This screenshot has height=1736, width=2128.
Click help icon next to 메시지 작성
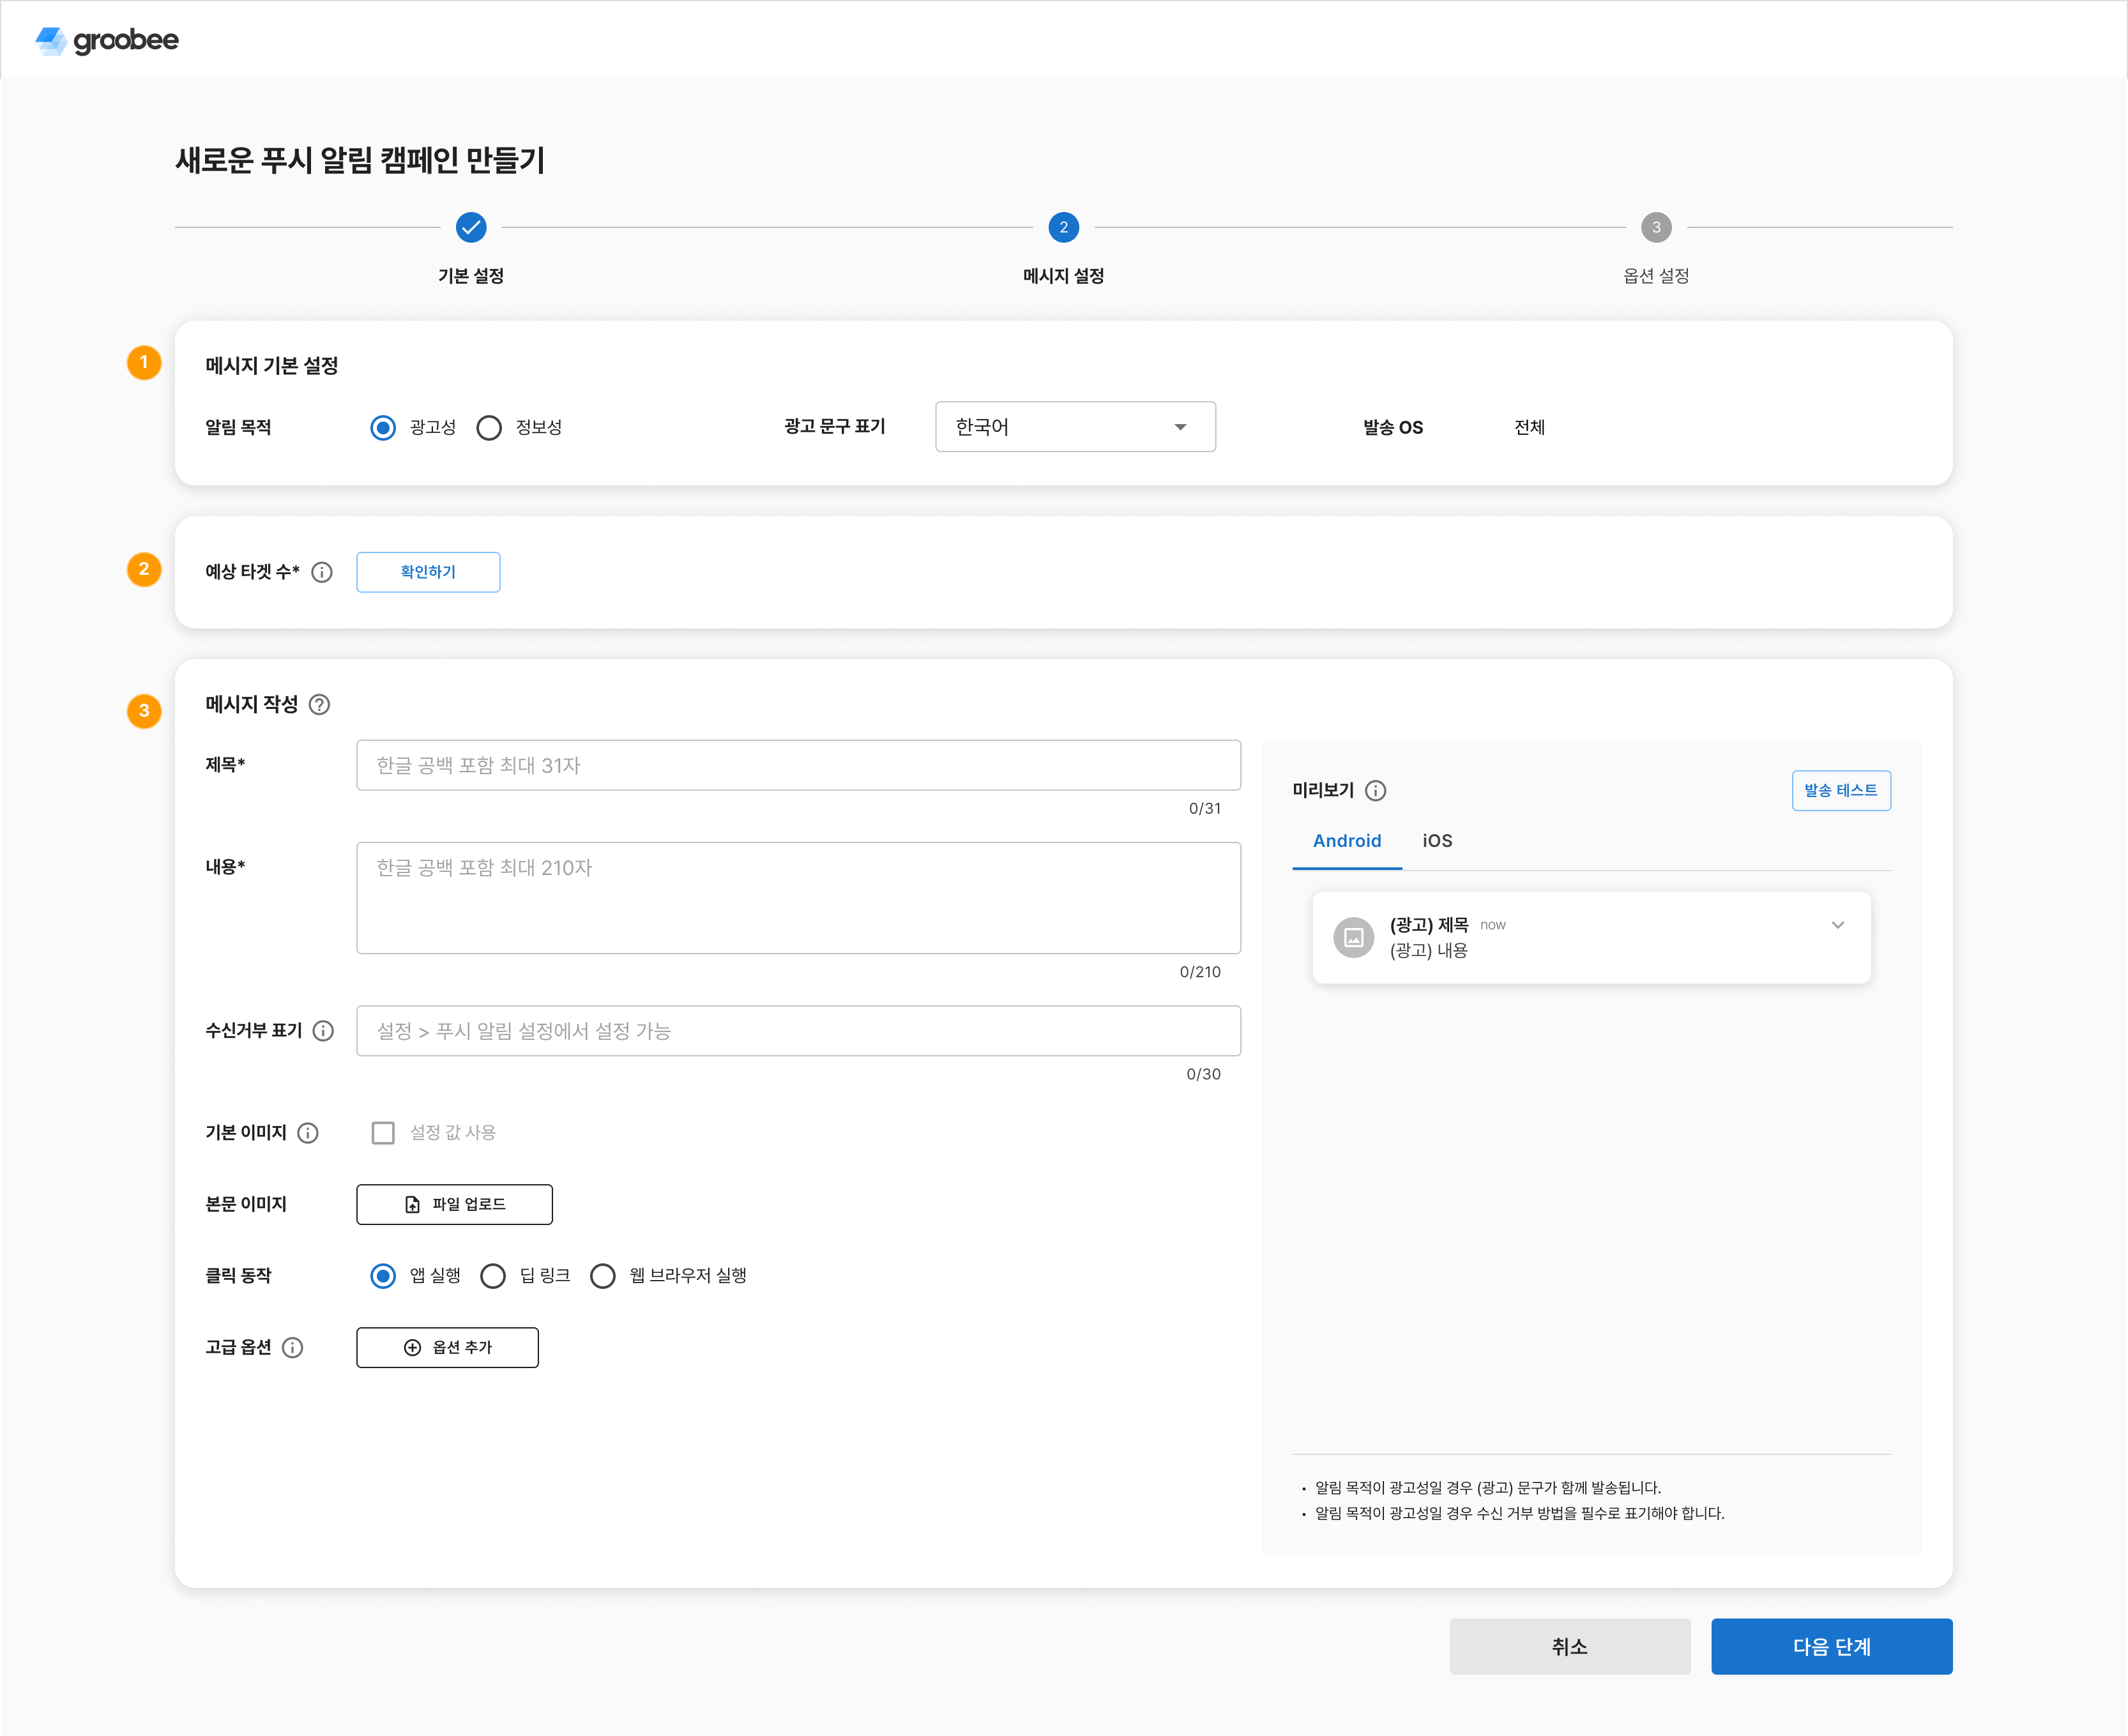[x=319, y=705]
